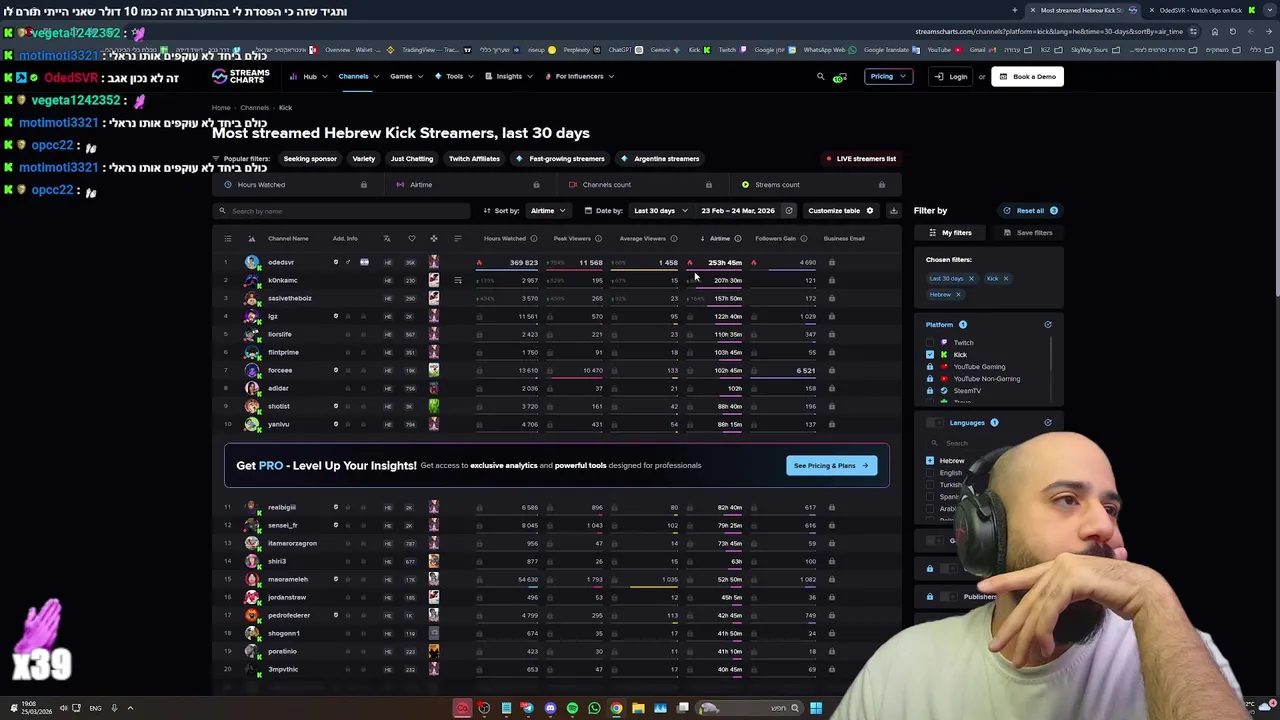1280x720 pixels.
Task: Open WhatsApp from the taskbar
Action: pos(594,708)
